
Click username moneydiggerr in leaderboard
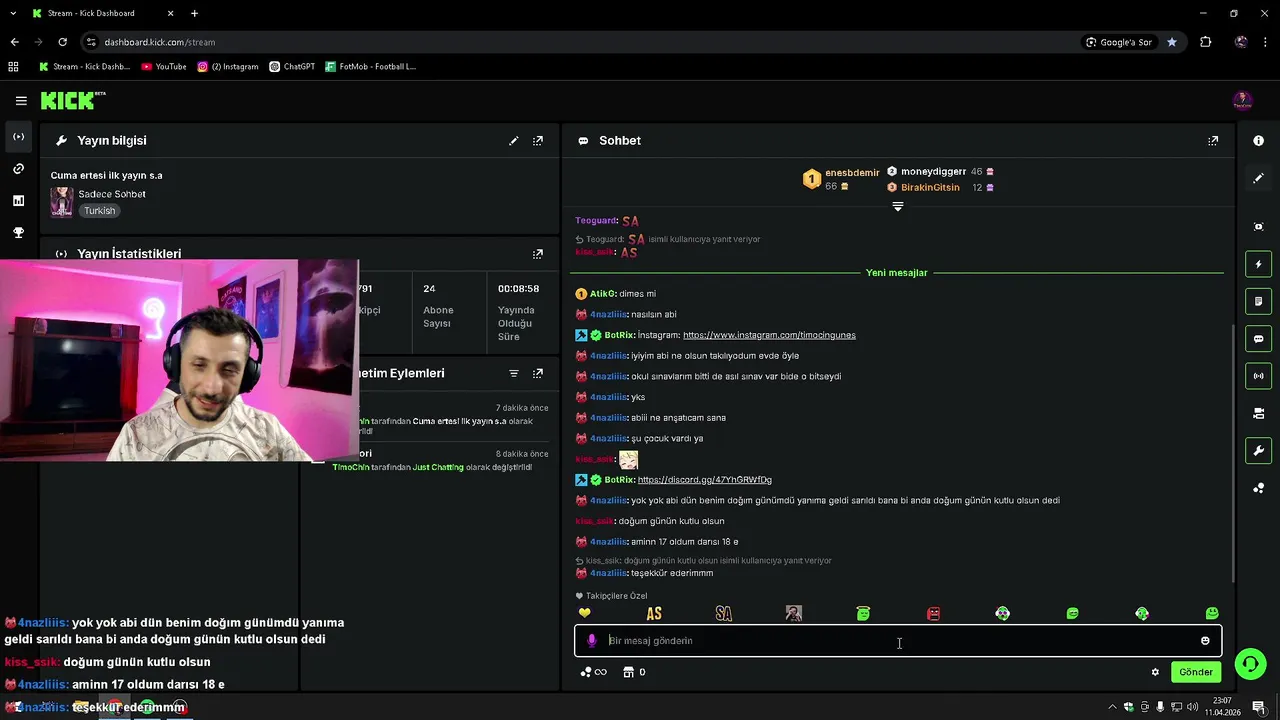click(934, 172)
